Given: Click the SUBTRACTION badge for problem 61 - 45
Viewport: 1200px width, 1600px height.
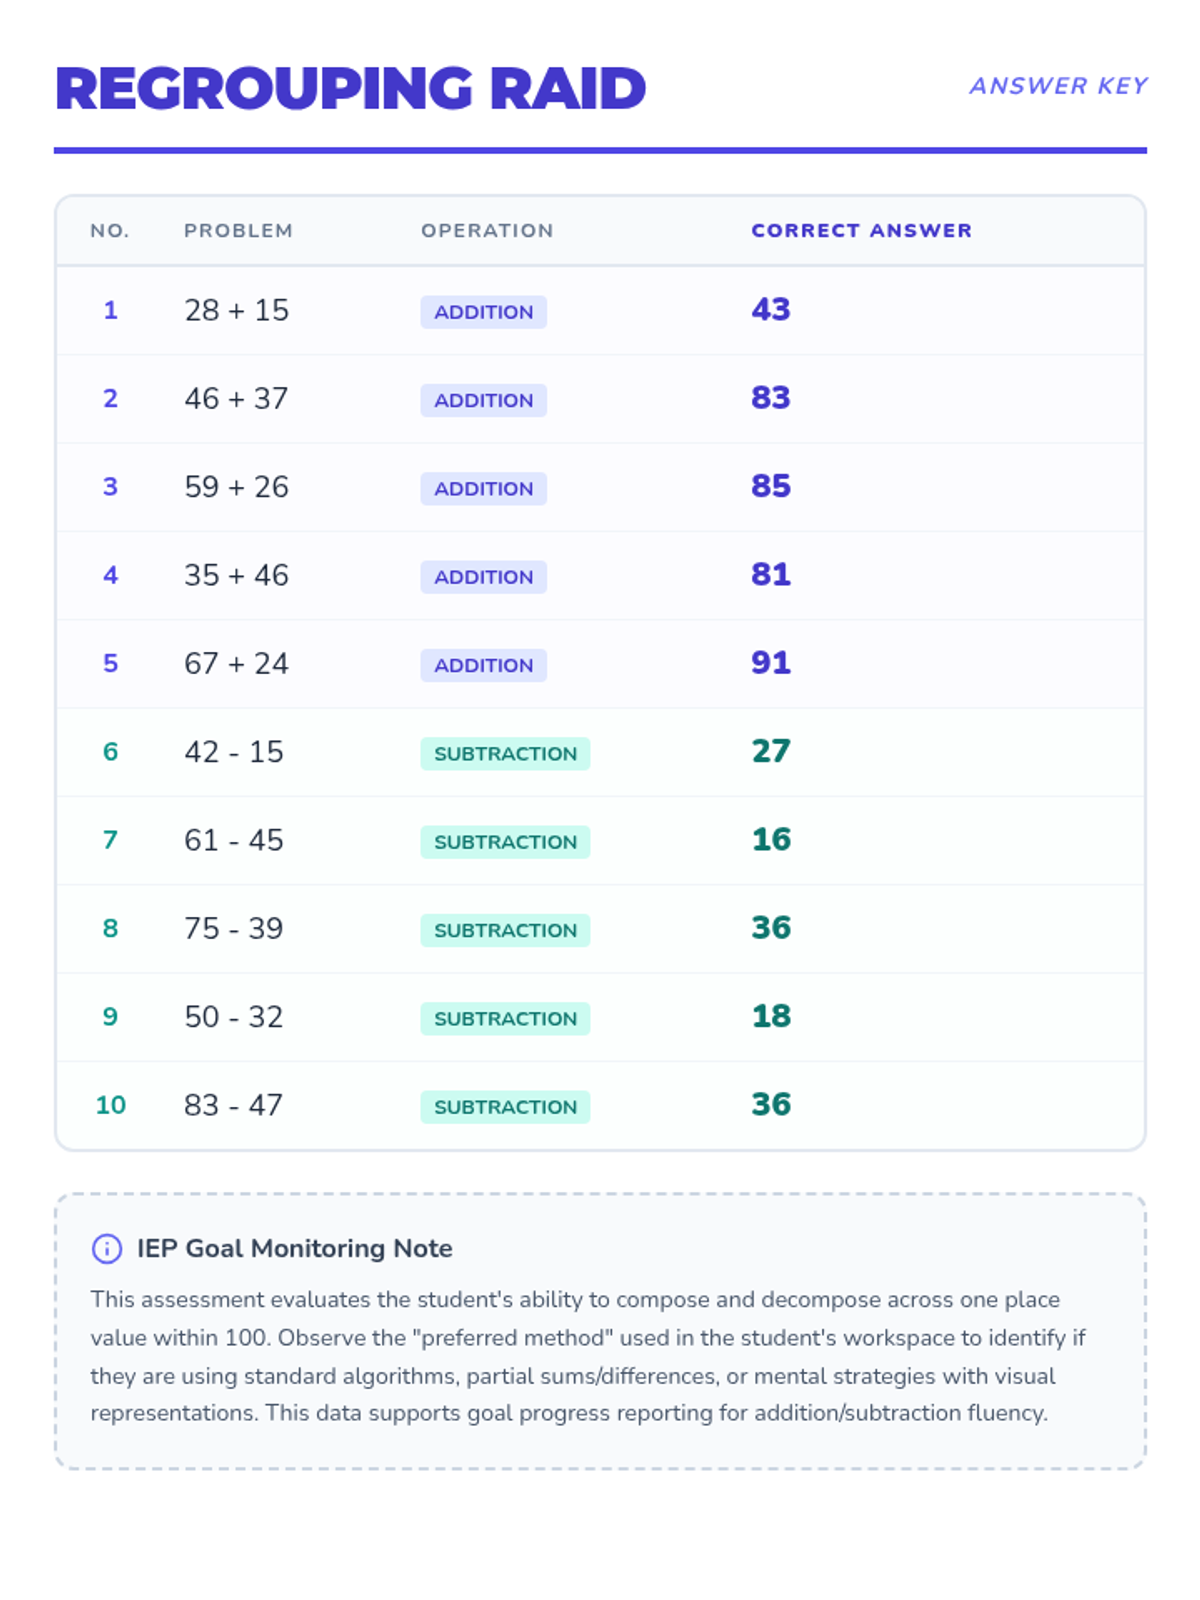Looking at the screenshot, I should coord(505,842).
